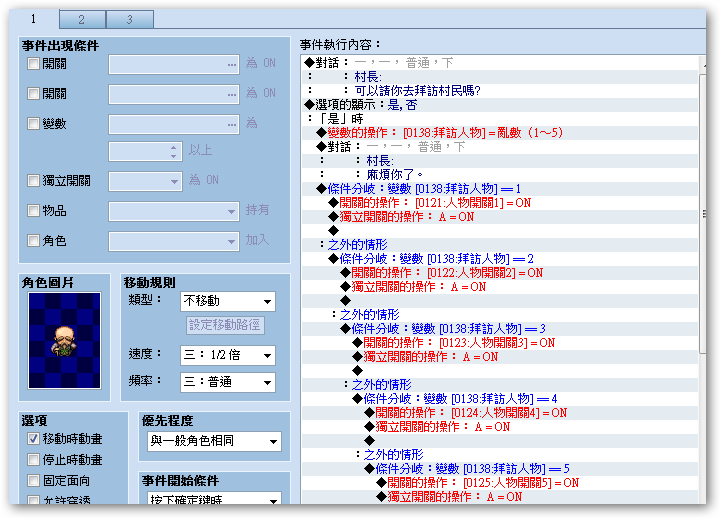Check the 停止時動畫 option
The height and width of the screenshot is (518, 720).
coord(34,460)
